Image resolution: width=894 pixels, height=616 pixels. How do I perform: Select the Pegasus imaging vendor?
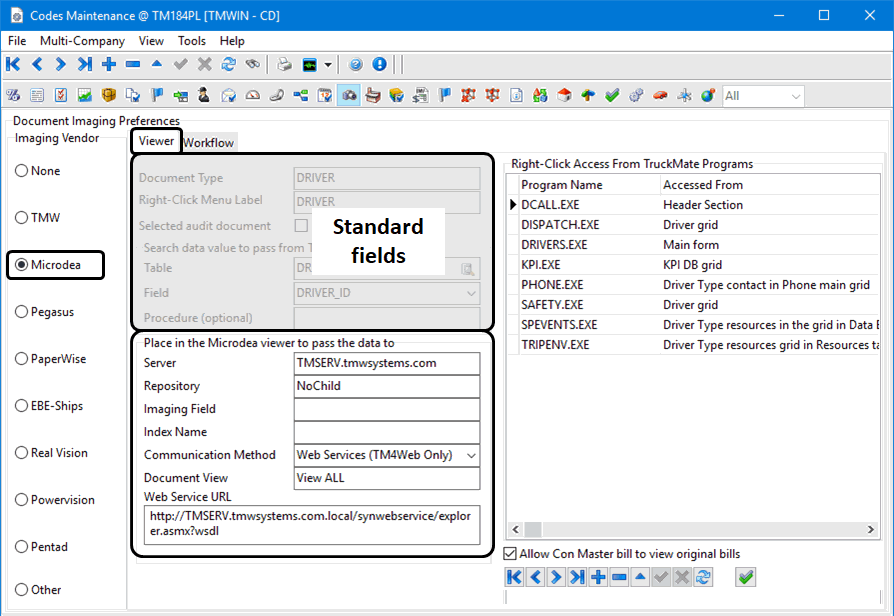21,312
